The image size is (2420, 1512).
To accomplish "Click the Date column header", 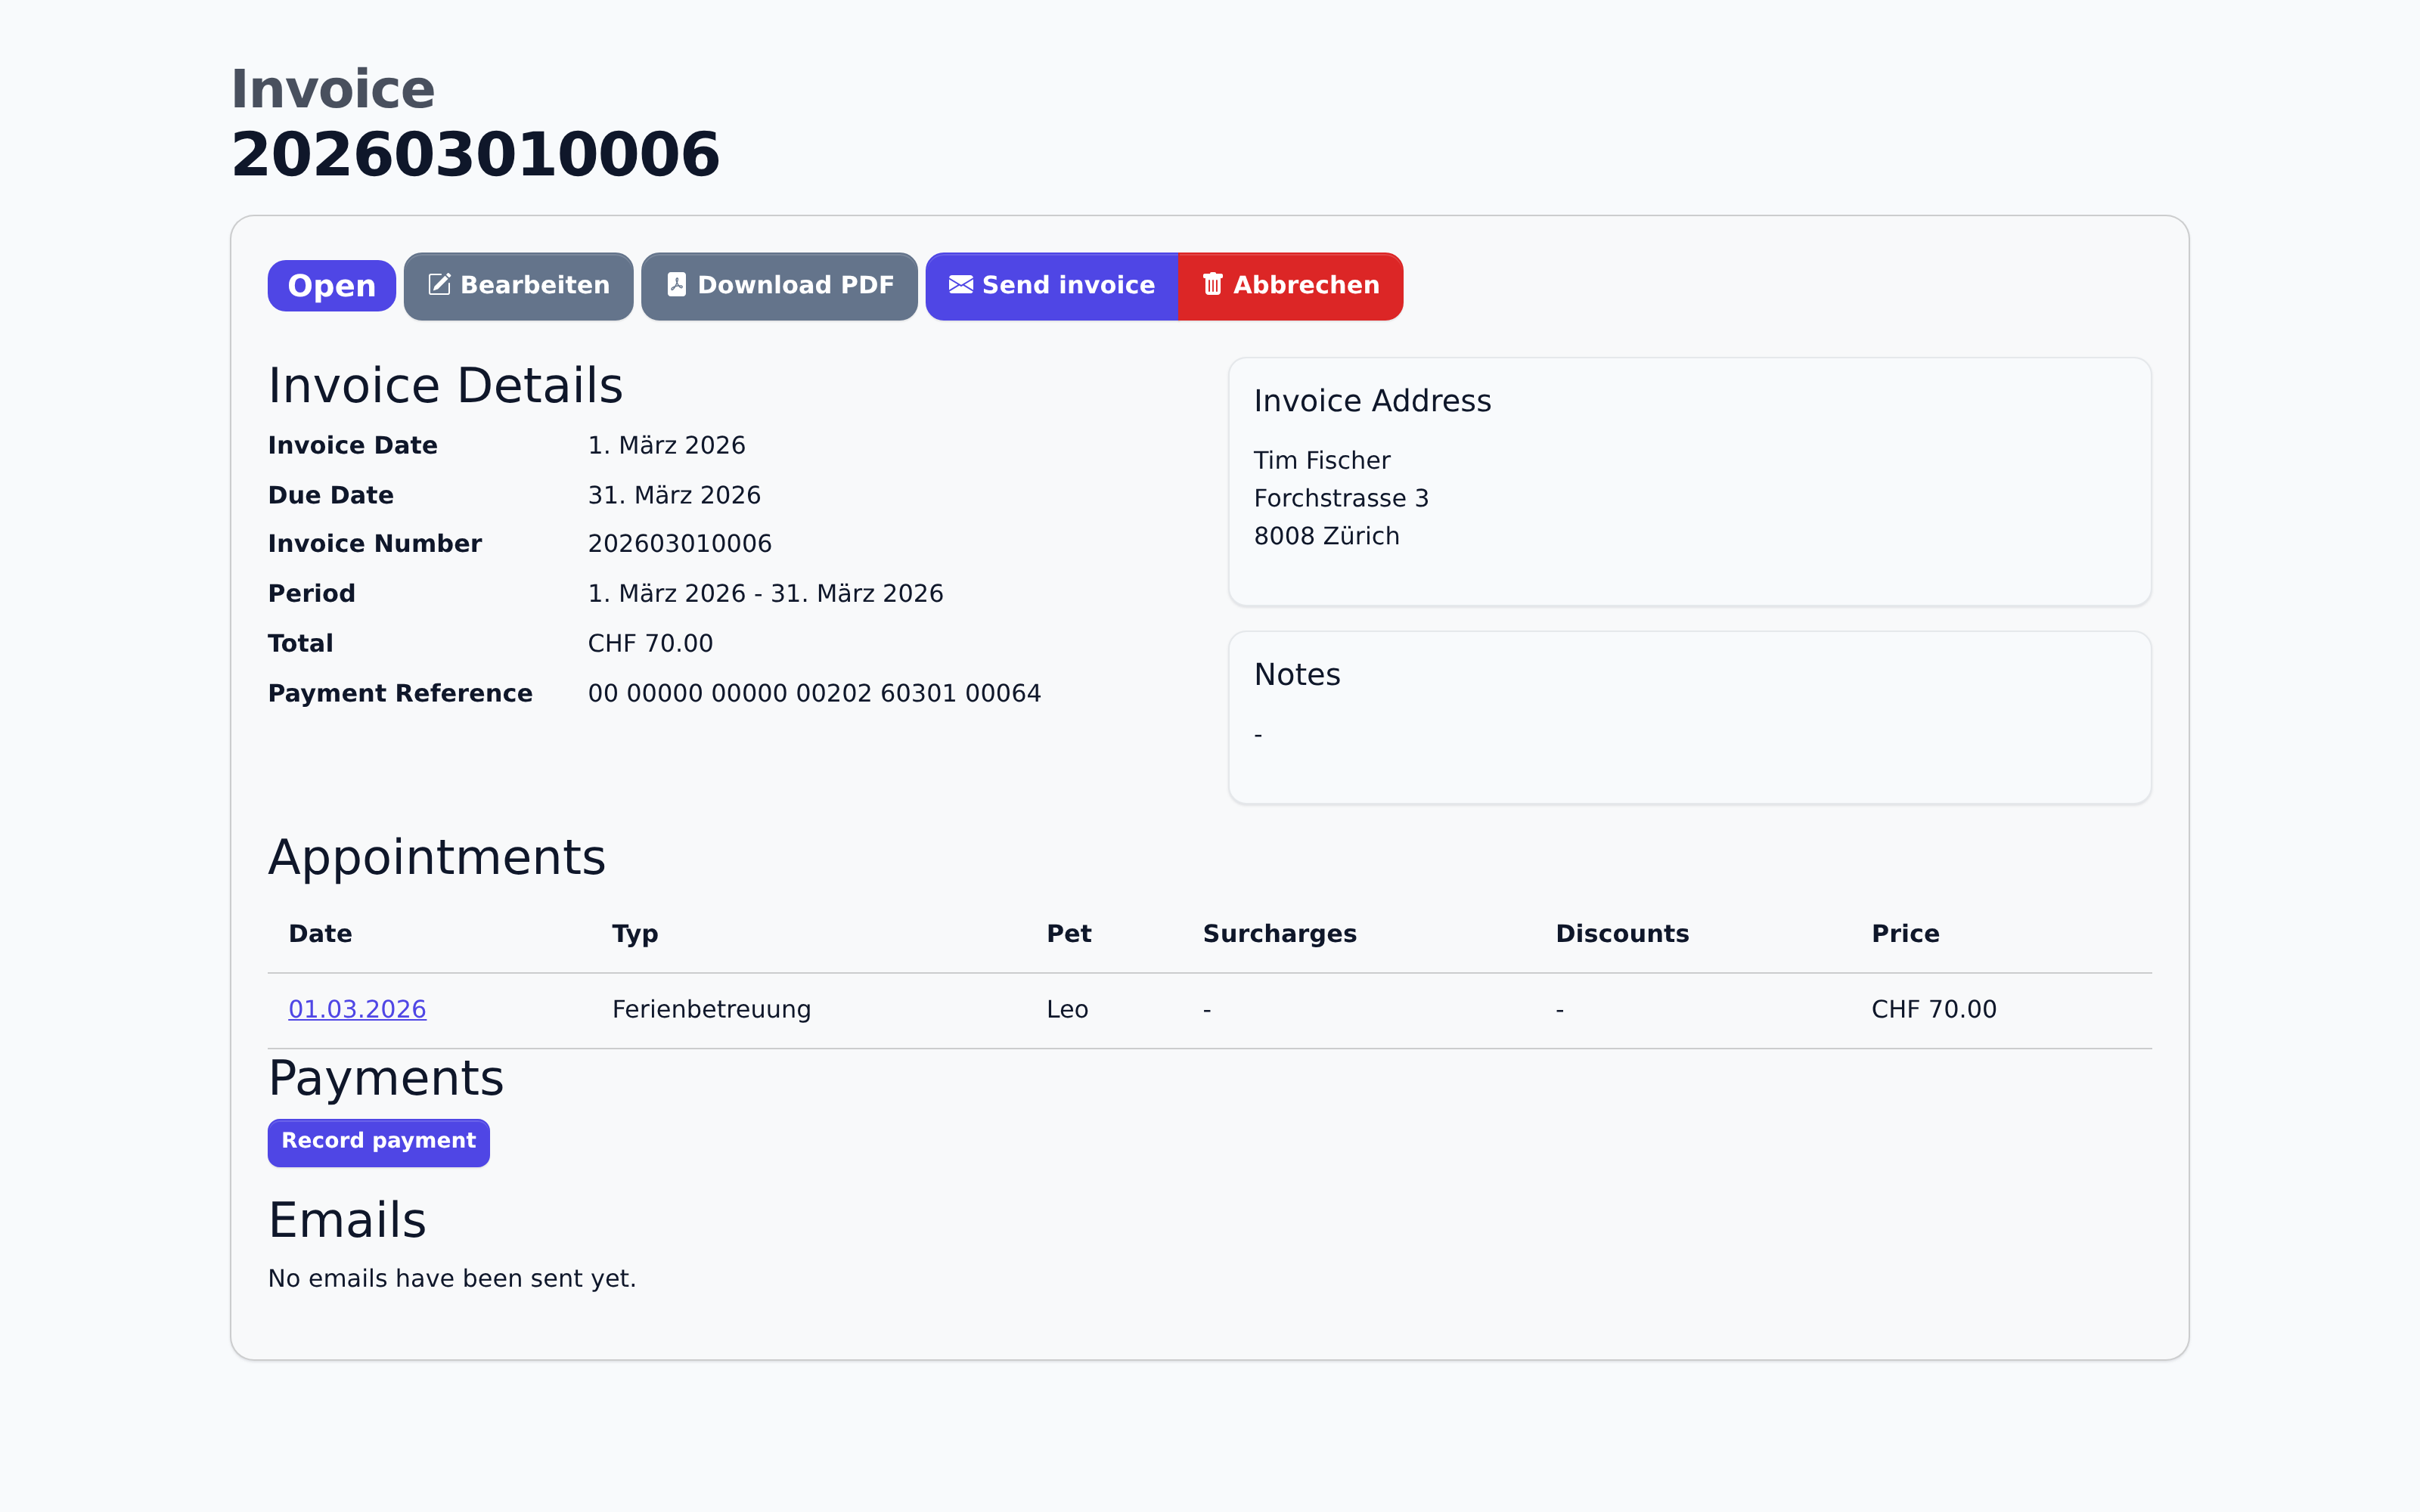I will (x=320, y=934).
